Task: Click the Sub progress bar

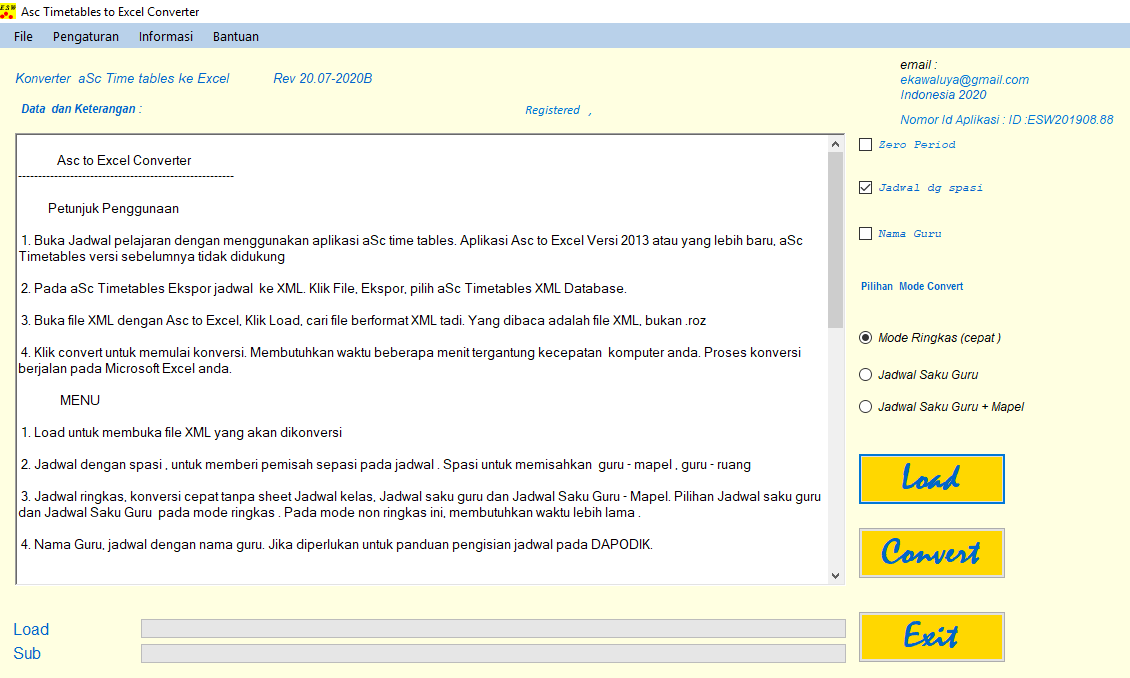Action: coord(493,654)
